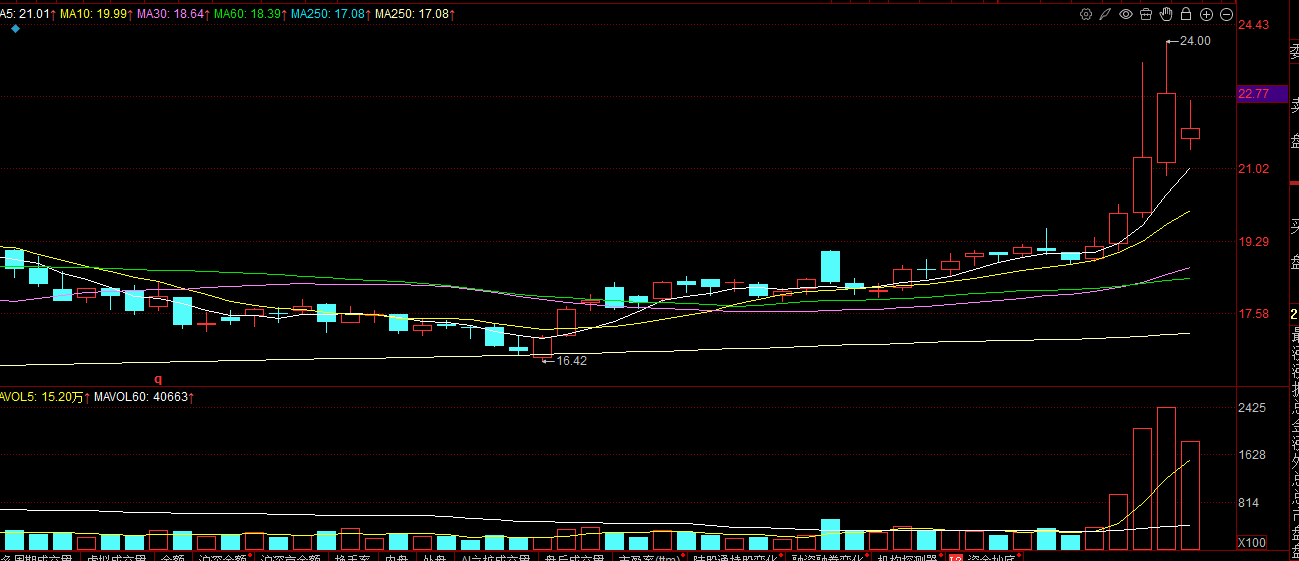
Task: Click the 1628 volume axis label
Action: [1252, 455]
